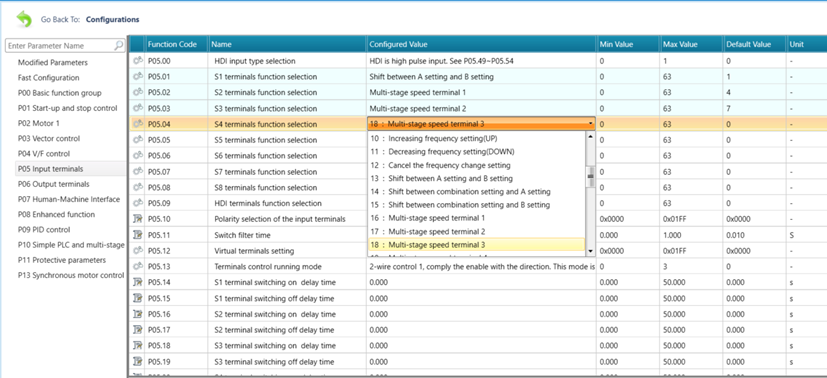827x378 pixels.
Task: Choose option 17 Multi-stage speed terminal 2
Action: tap(476, 231)
